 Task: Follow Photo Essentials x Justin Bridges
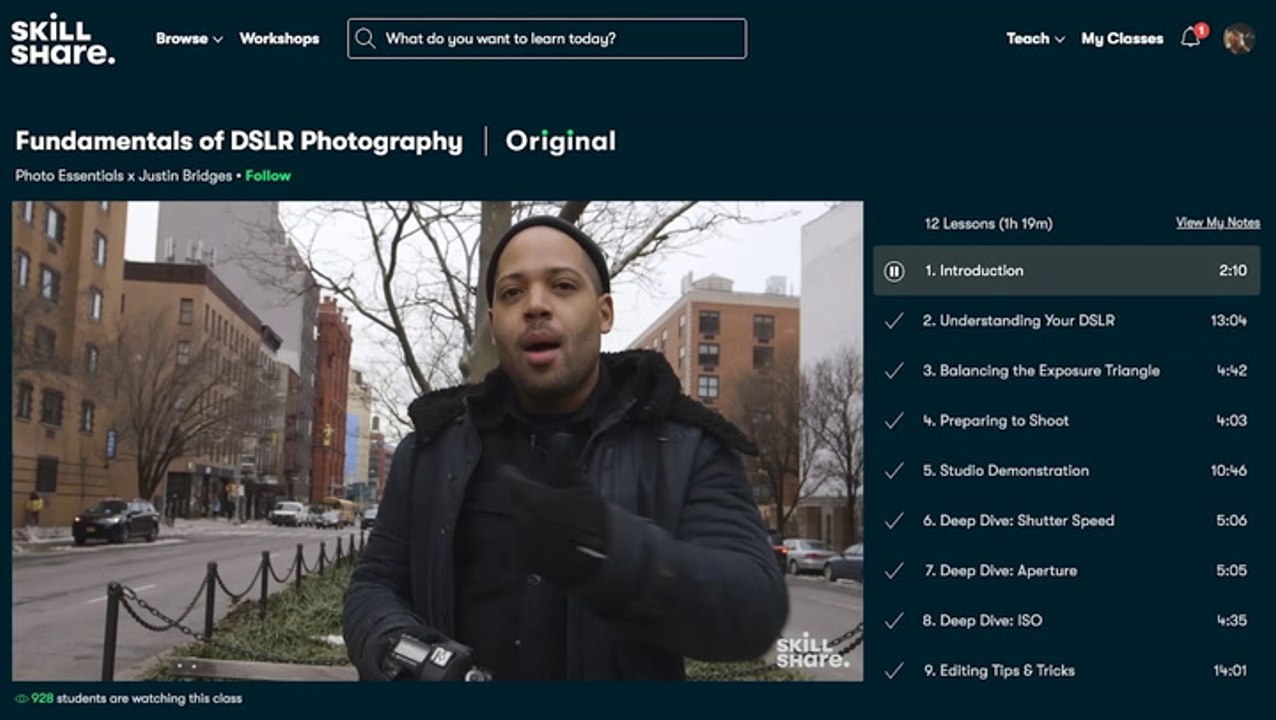268,176
